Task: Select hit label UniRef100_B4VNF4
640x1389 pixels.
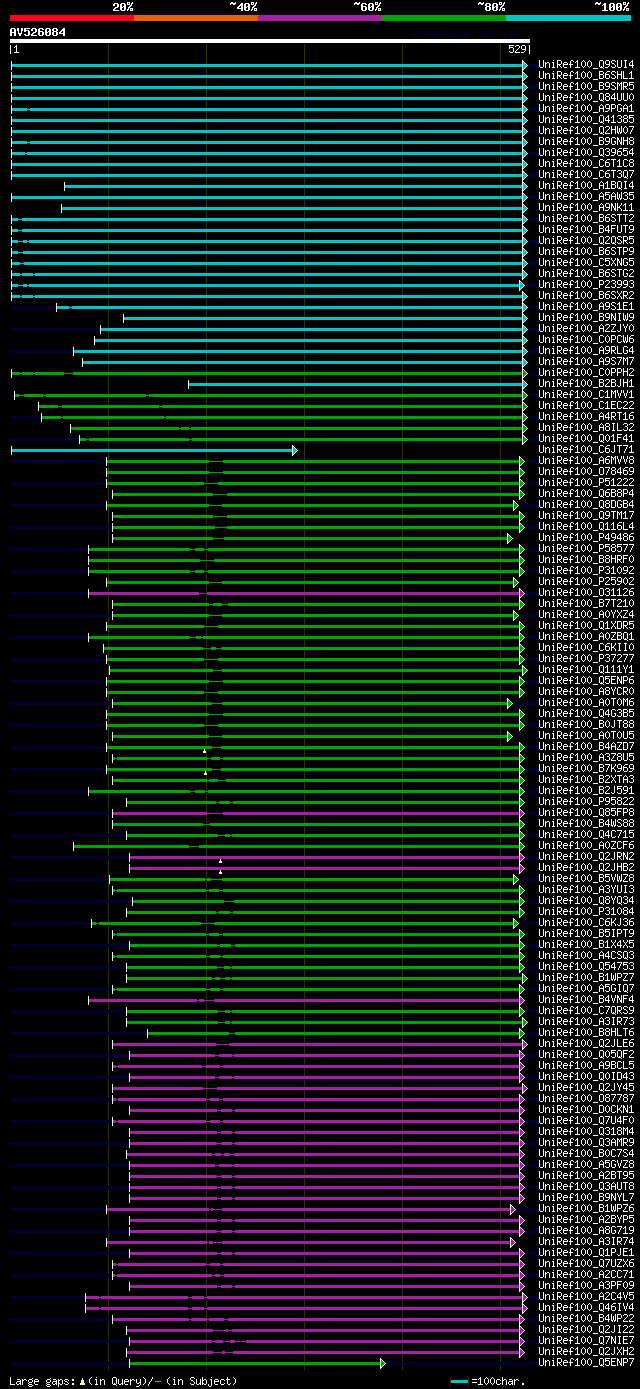Action: [586, 999]
